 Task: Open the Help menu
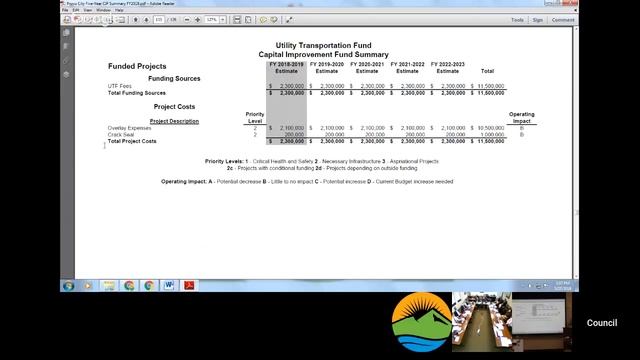coord(119,10)
